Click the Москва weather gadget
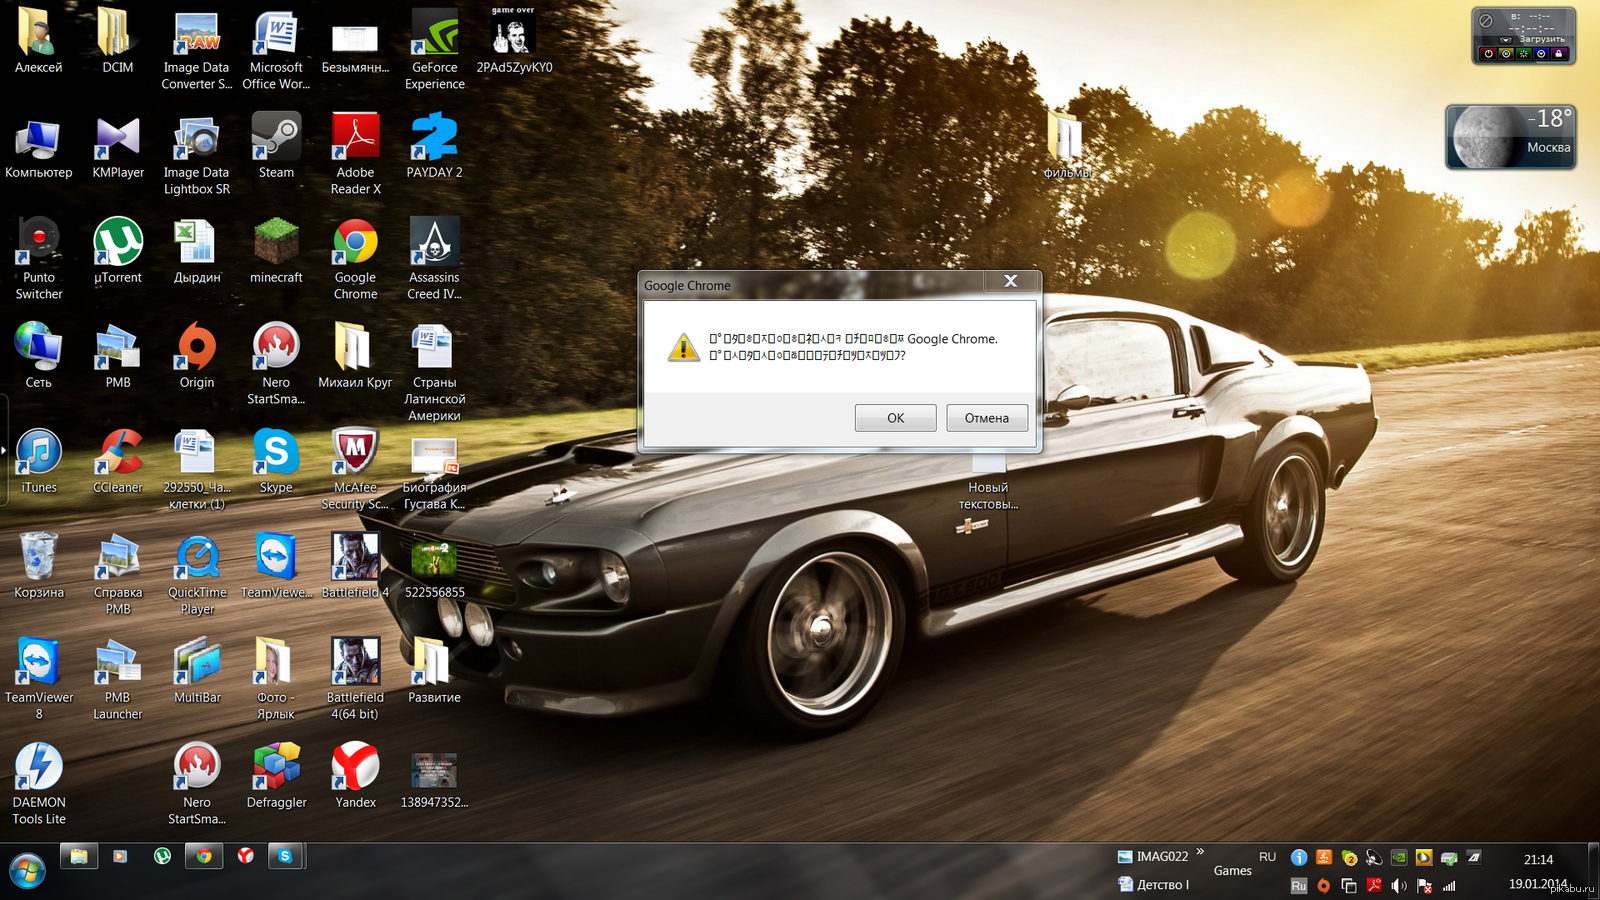Viewport: 1600px width, 900px height. pyautogui.click(x=1511, y=137)
